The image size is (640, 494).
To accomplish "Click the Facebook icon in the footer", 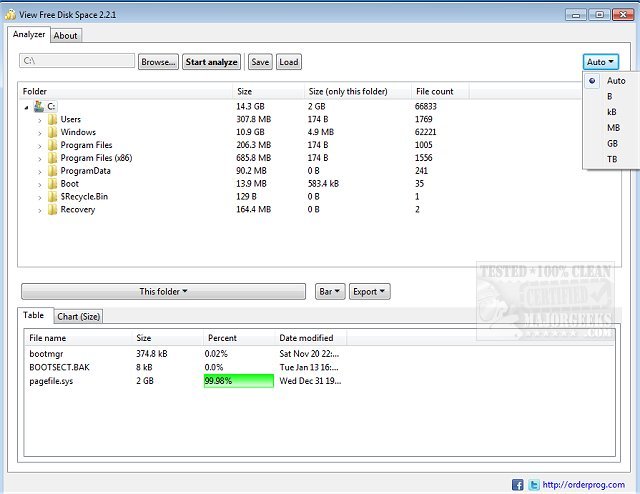I will 518,485.
